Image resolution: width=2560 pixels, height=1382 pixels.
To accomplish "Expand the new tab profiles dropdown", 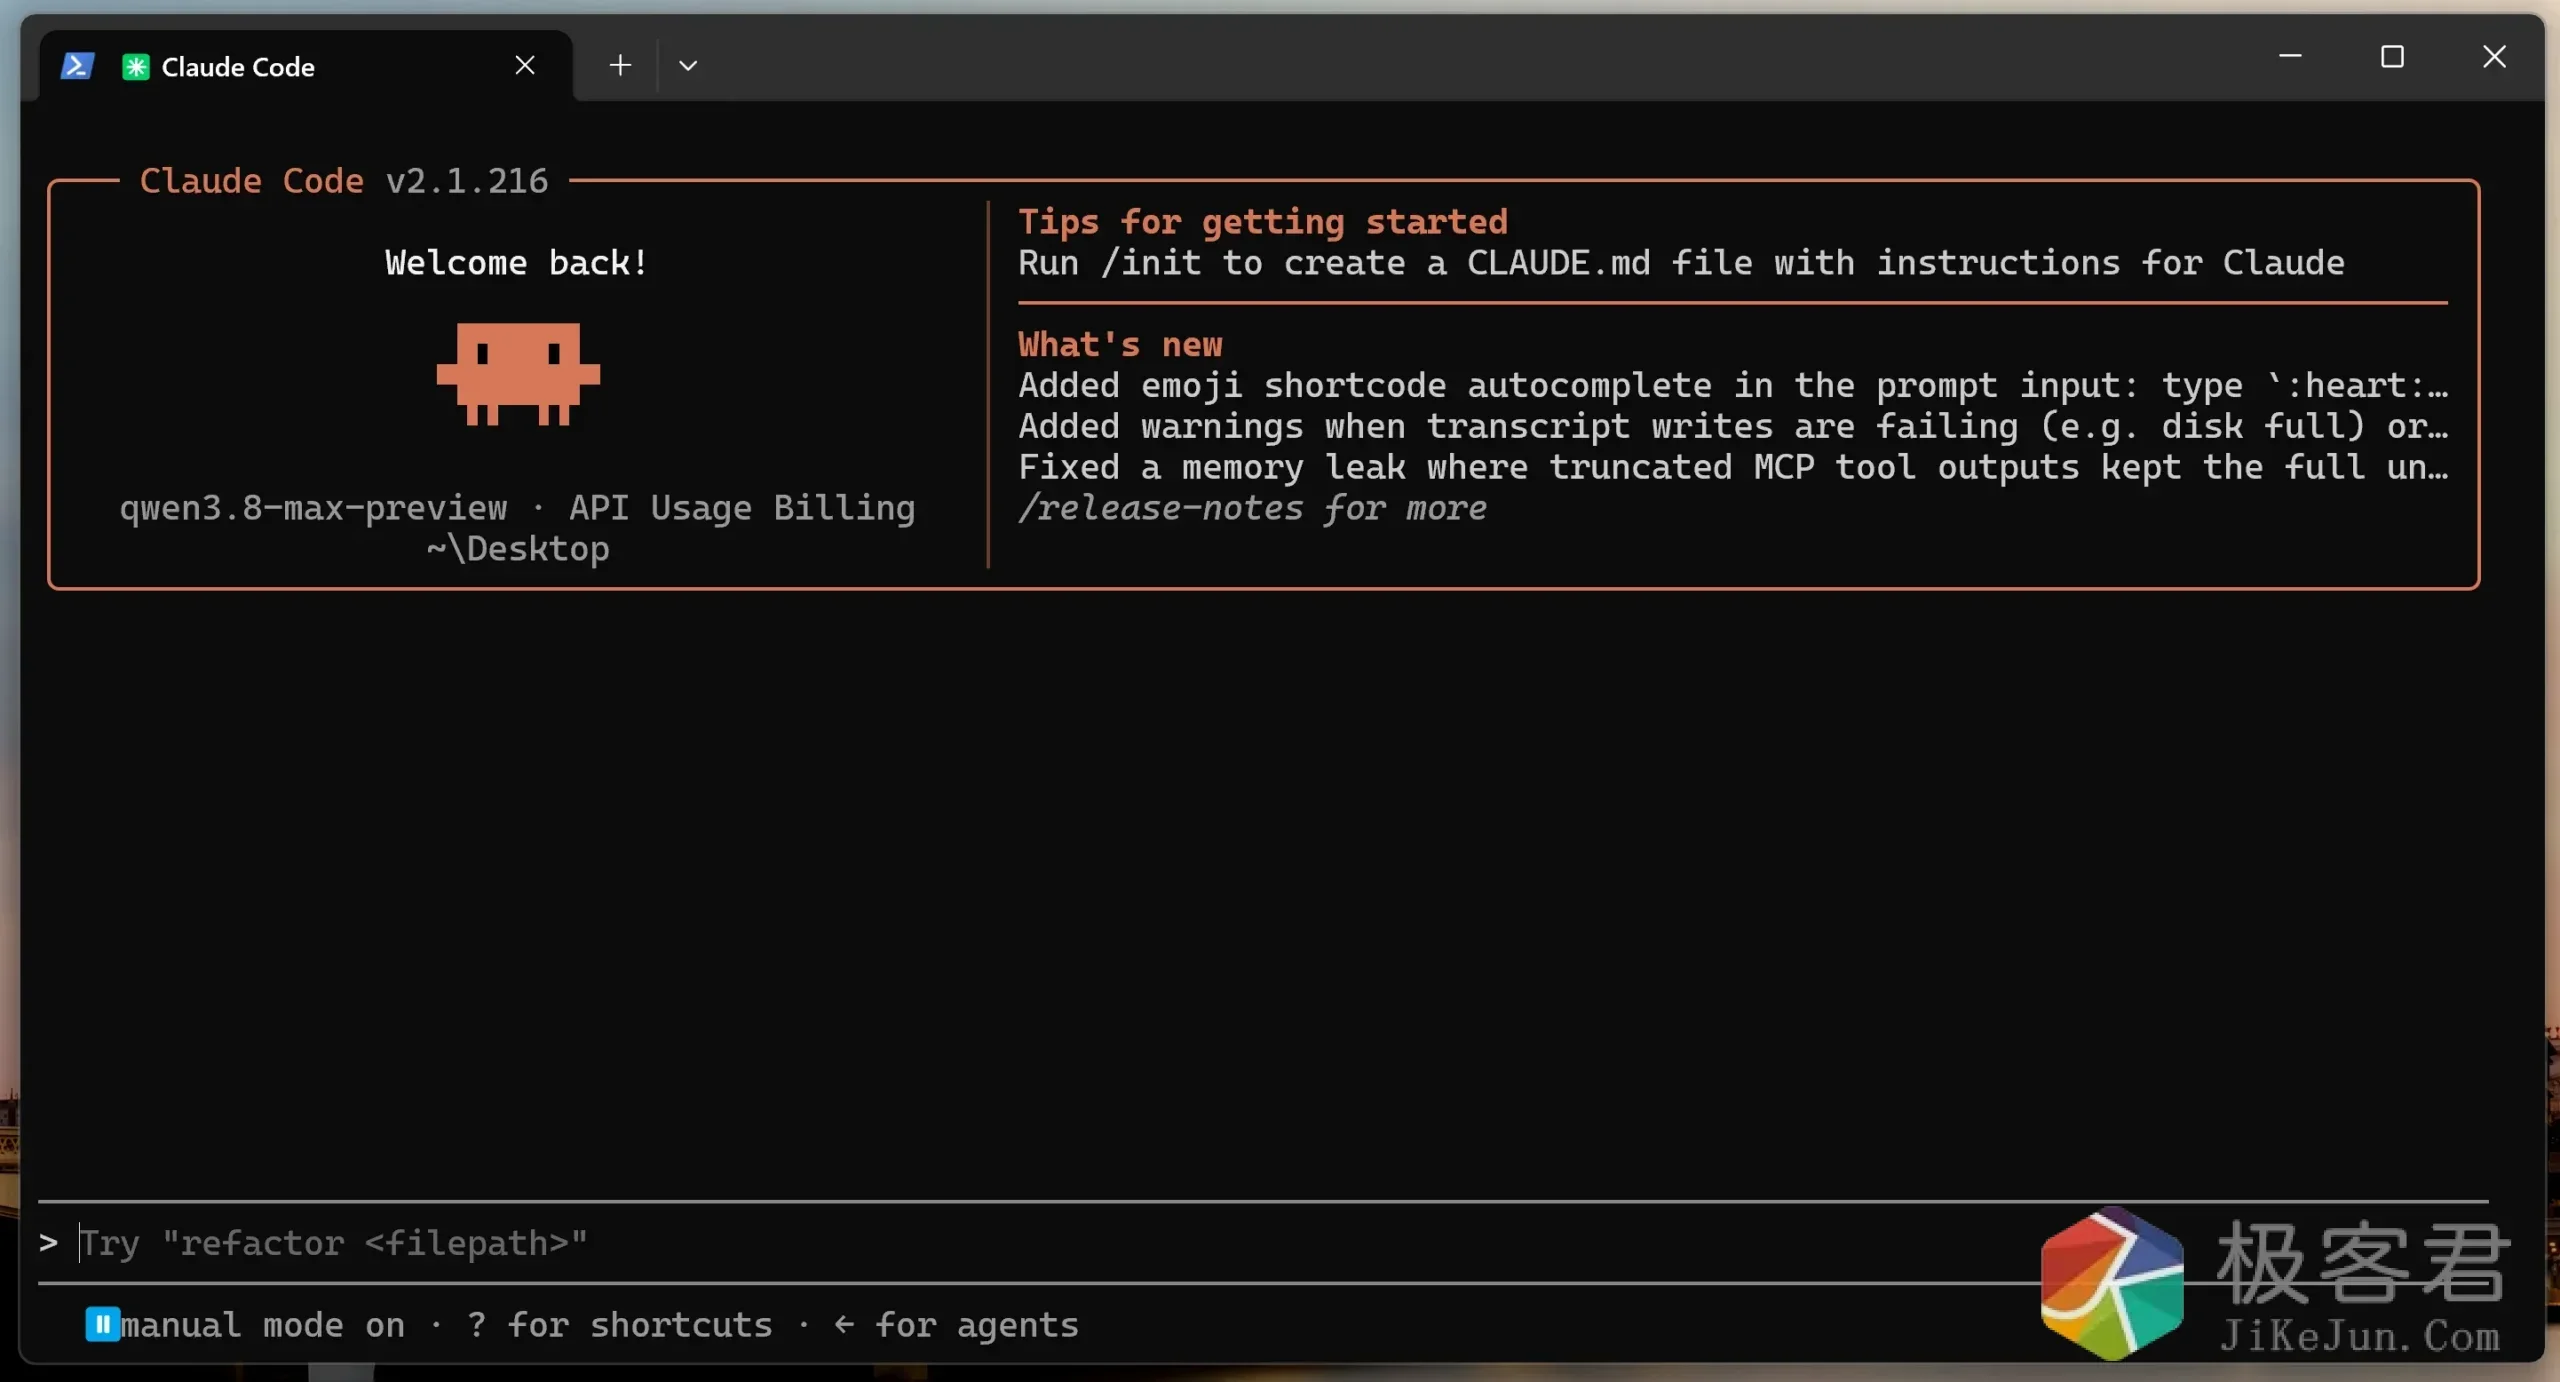I will [688, 66].
